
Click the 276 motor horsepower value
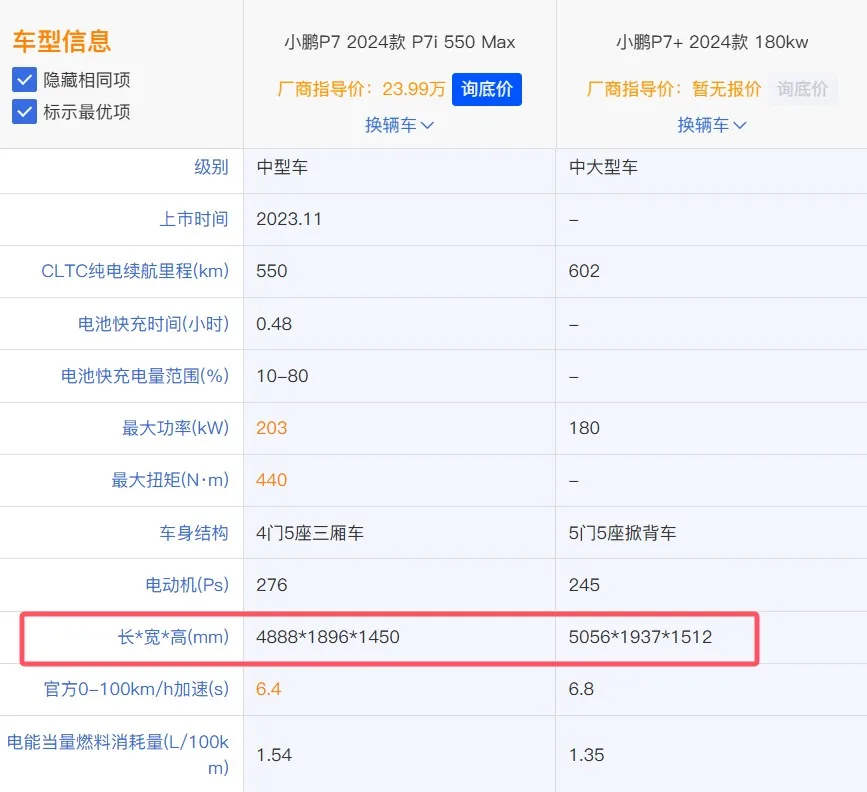(x=271, y=585)
